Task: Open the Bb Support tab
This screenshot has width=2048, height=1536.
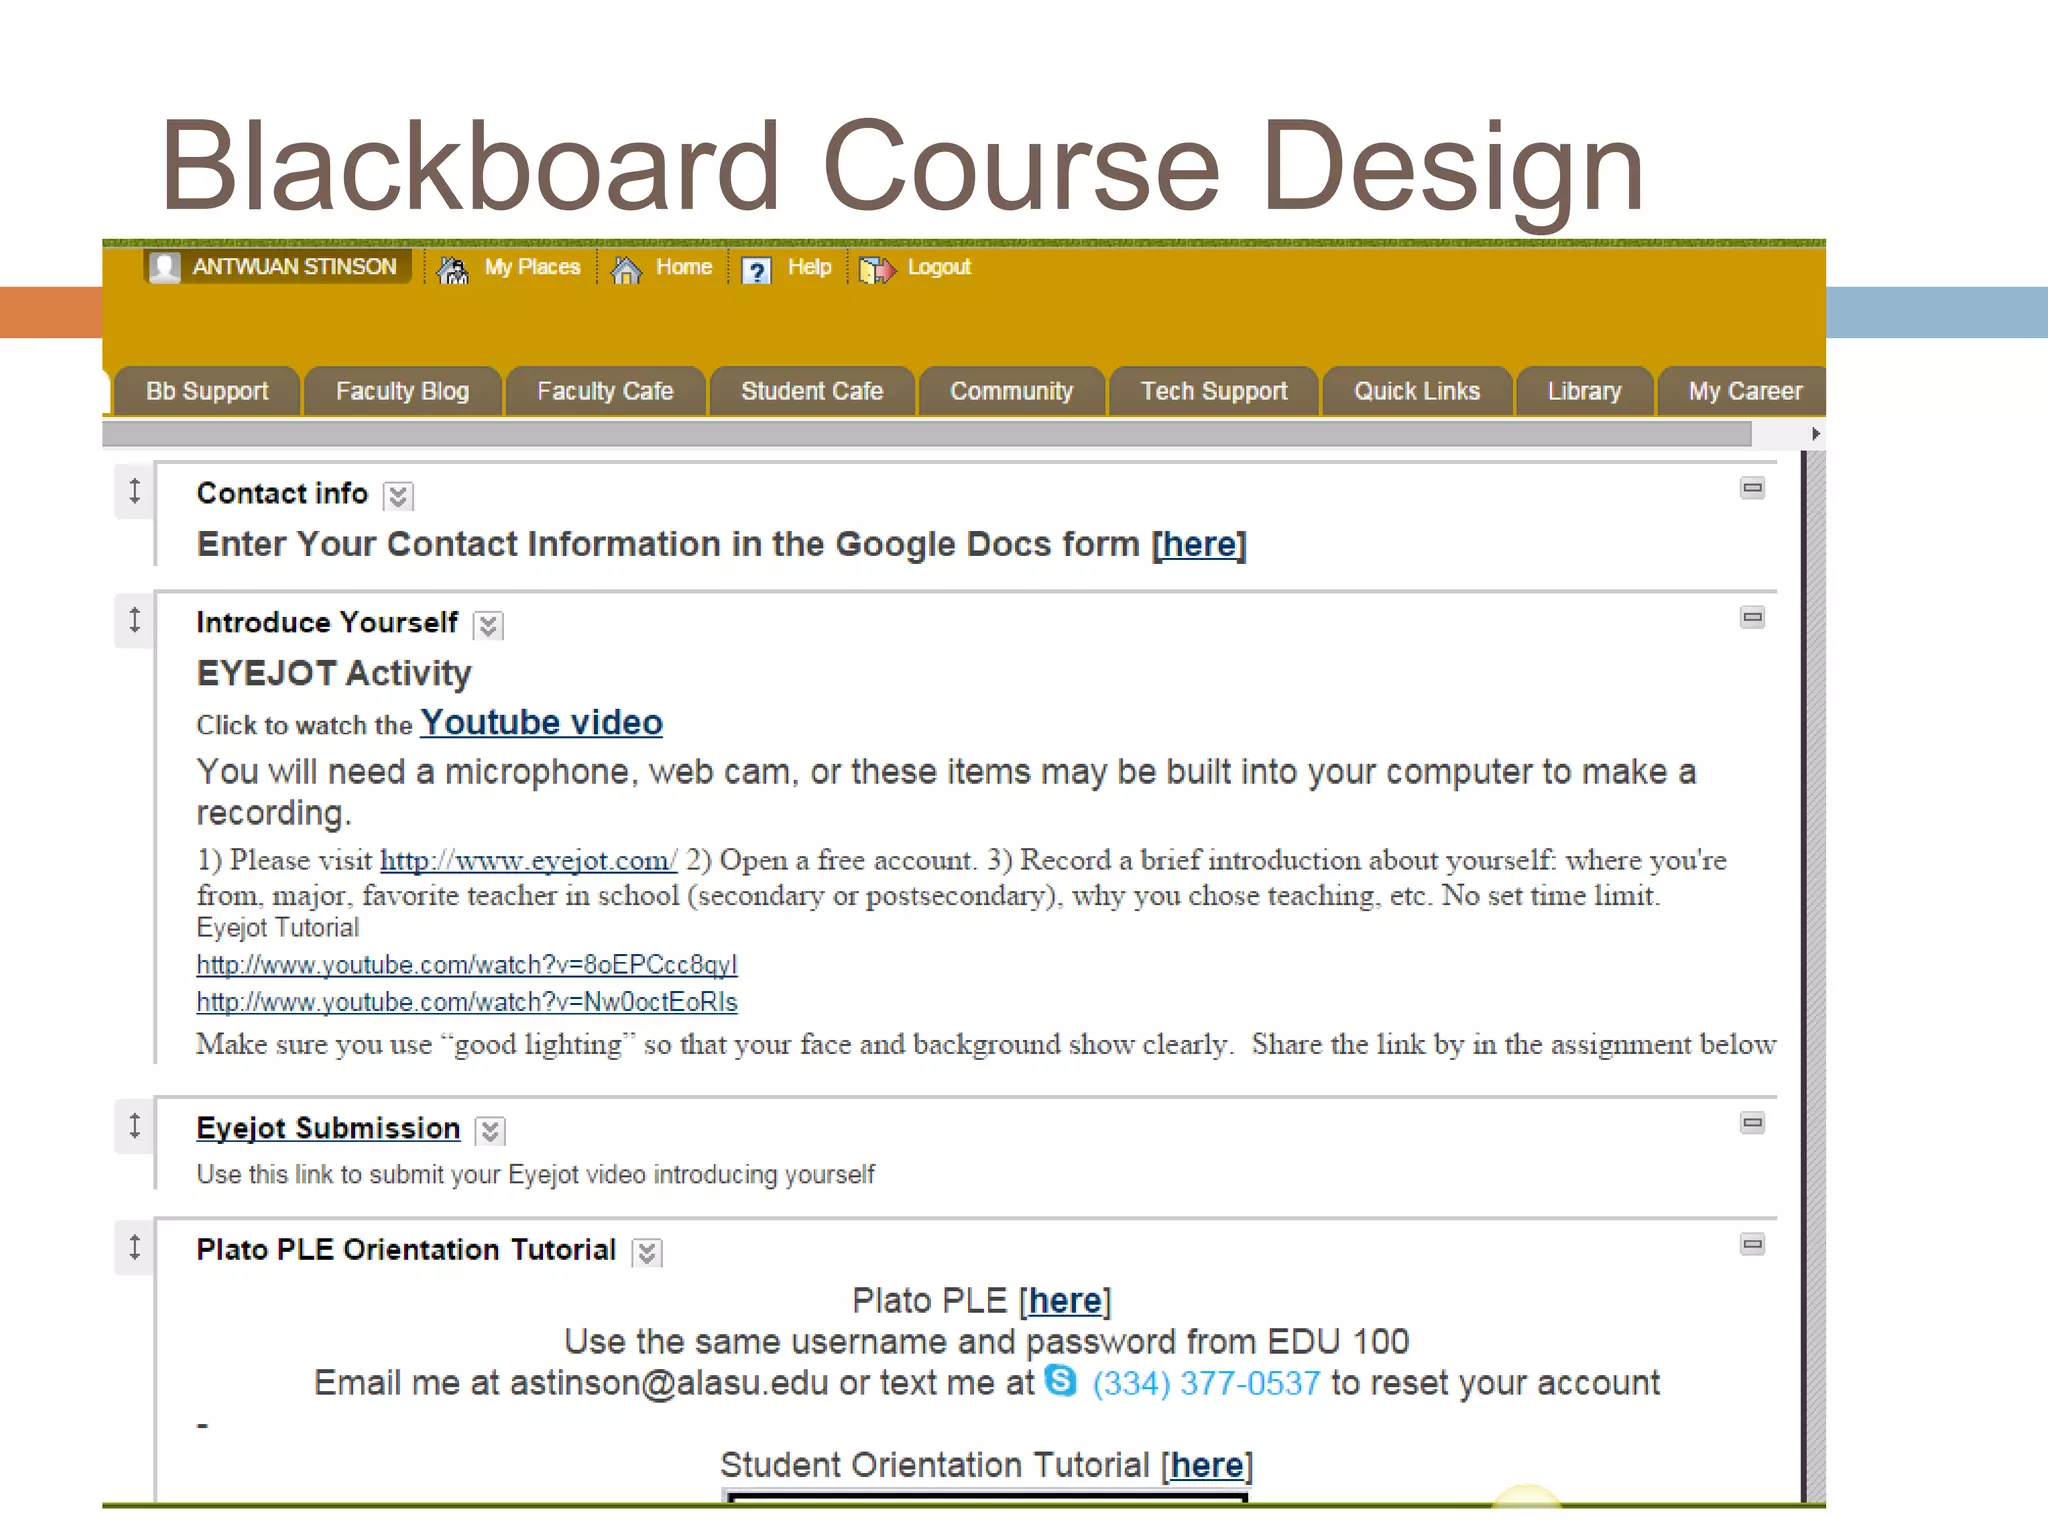Action: point(207,391)
